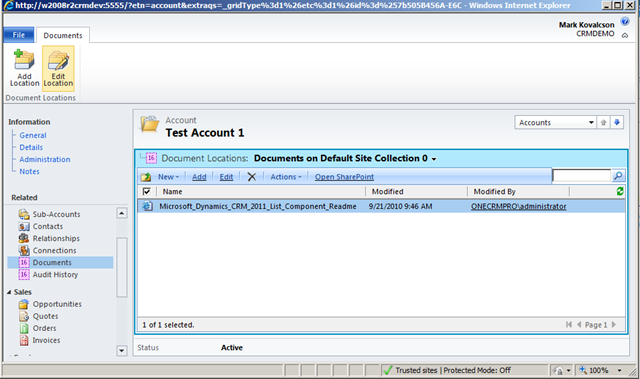Click the help question mark icon

(x=624, y=21)
